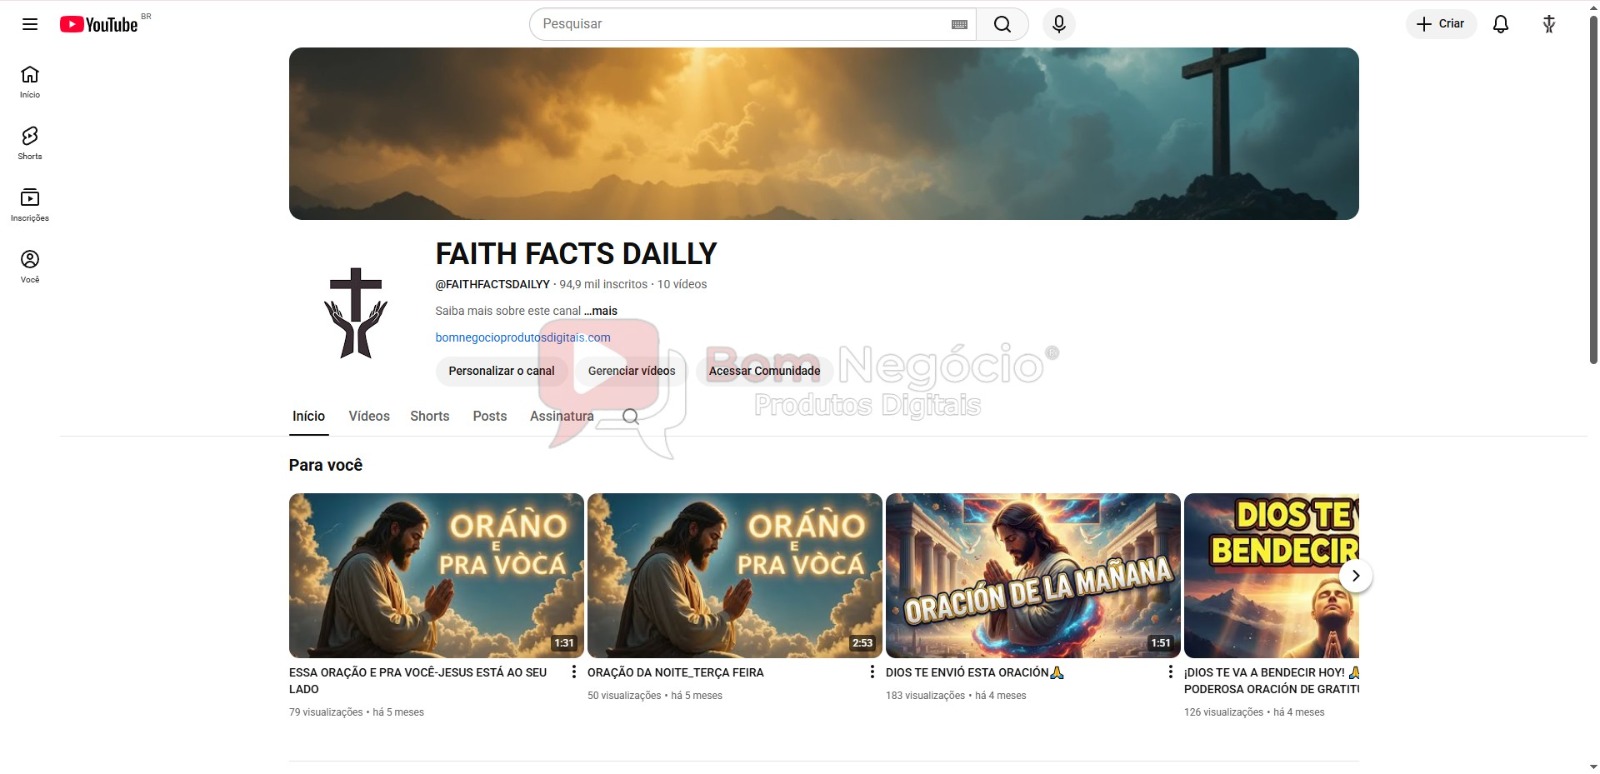The width and height of the screenshot is (1600, 774).
Task: Click Personalizar o canal button
Action: [501, 371]
